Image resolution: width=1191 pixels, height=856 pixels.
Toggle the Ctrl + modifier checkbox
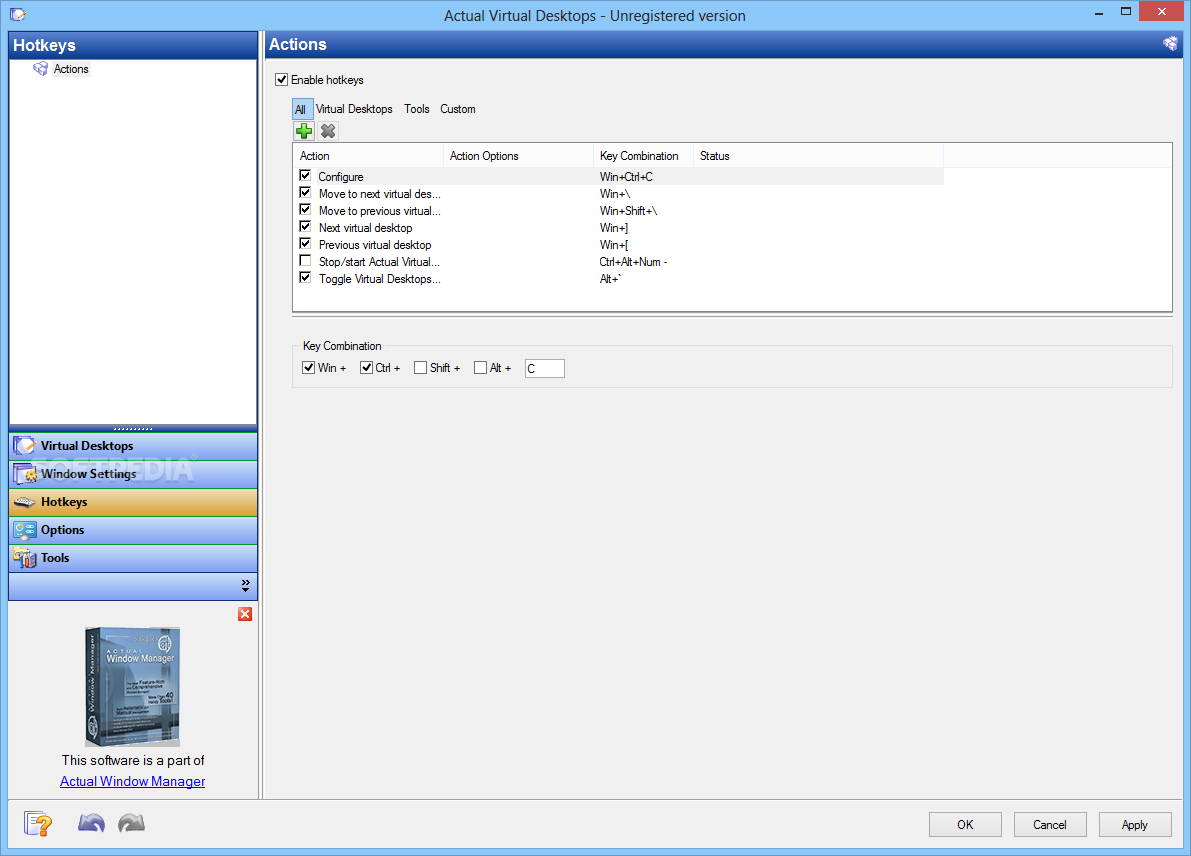click(366, 368)
